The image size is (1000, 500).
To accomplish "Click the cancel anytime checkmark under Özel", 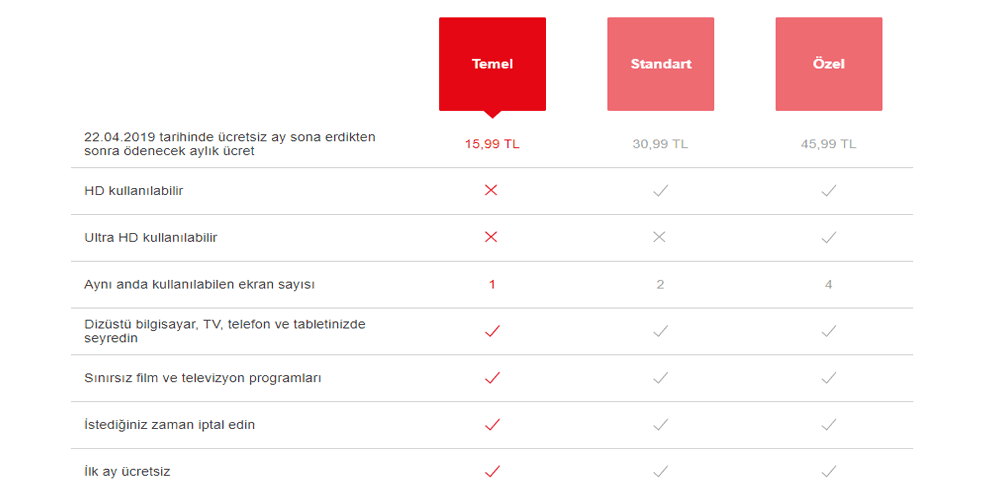I will coord(828,425).
